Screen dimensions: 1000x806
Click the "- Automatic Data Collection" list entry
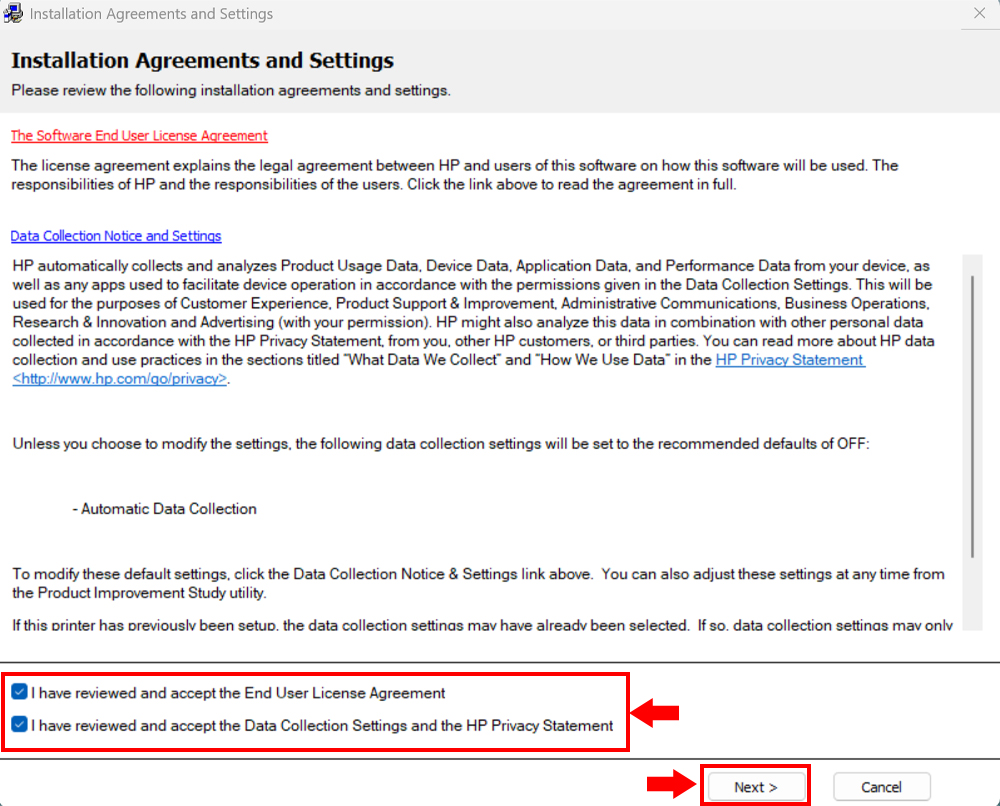click(x=164, y=509)
